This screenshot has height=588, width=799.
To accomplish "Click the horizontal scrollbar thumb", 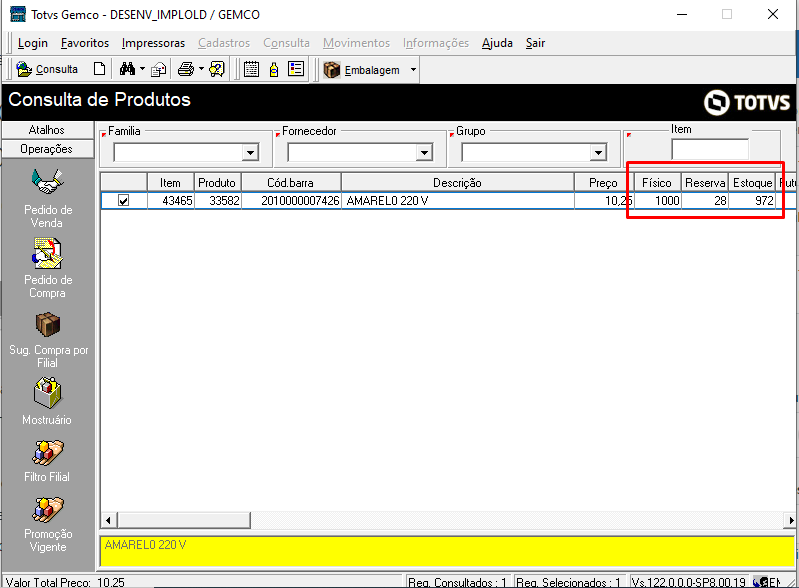I will point(183,520).
